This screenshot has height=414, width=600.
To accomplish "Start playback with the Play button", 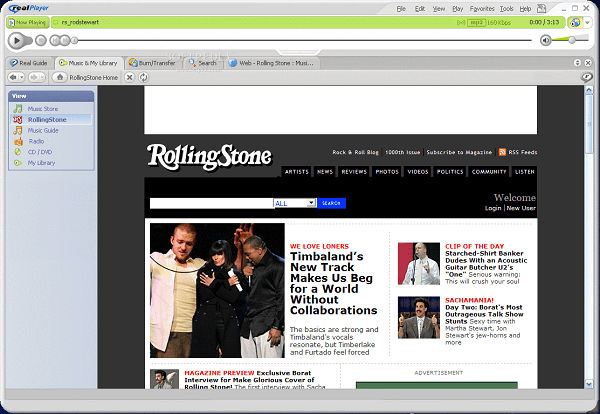I will point(16,40).
